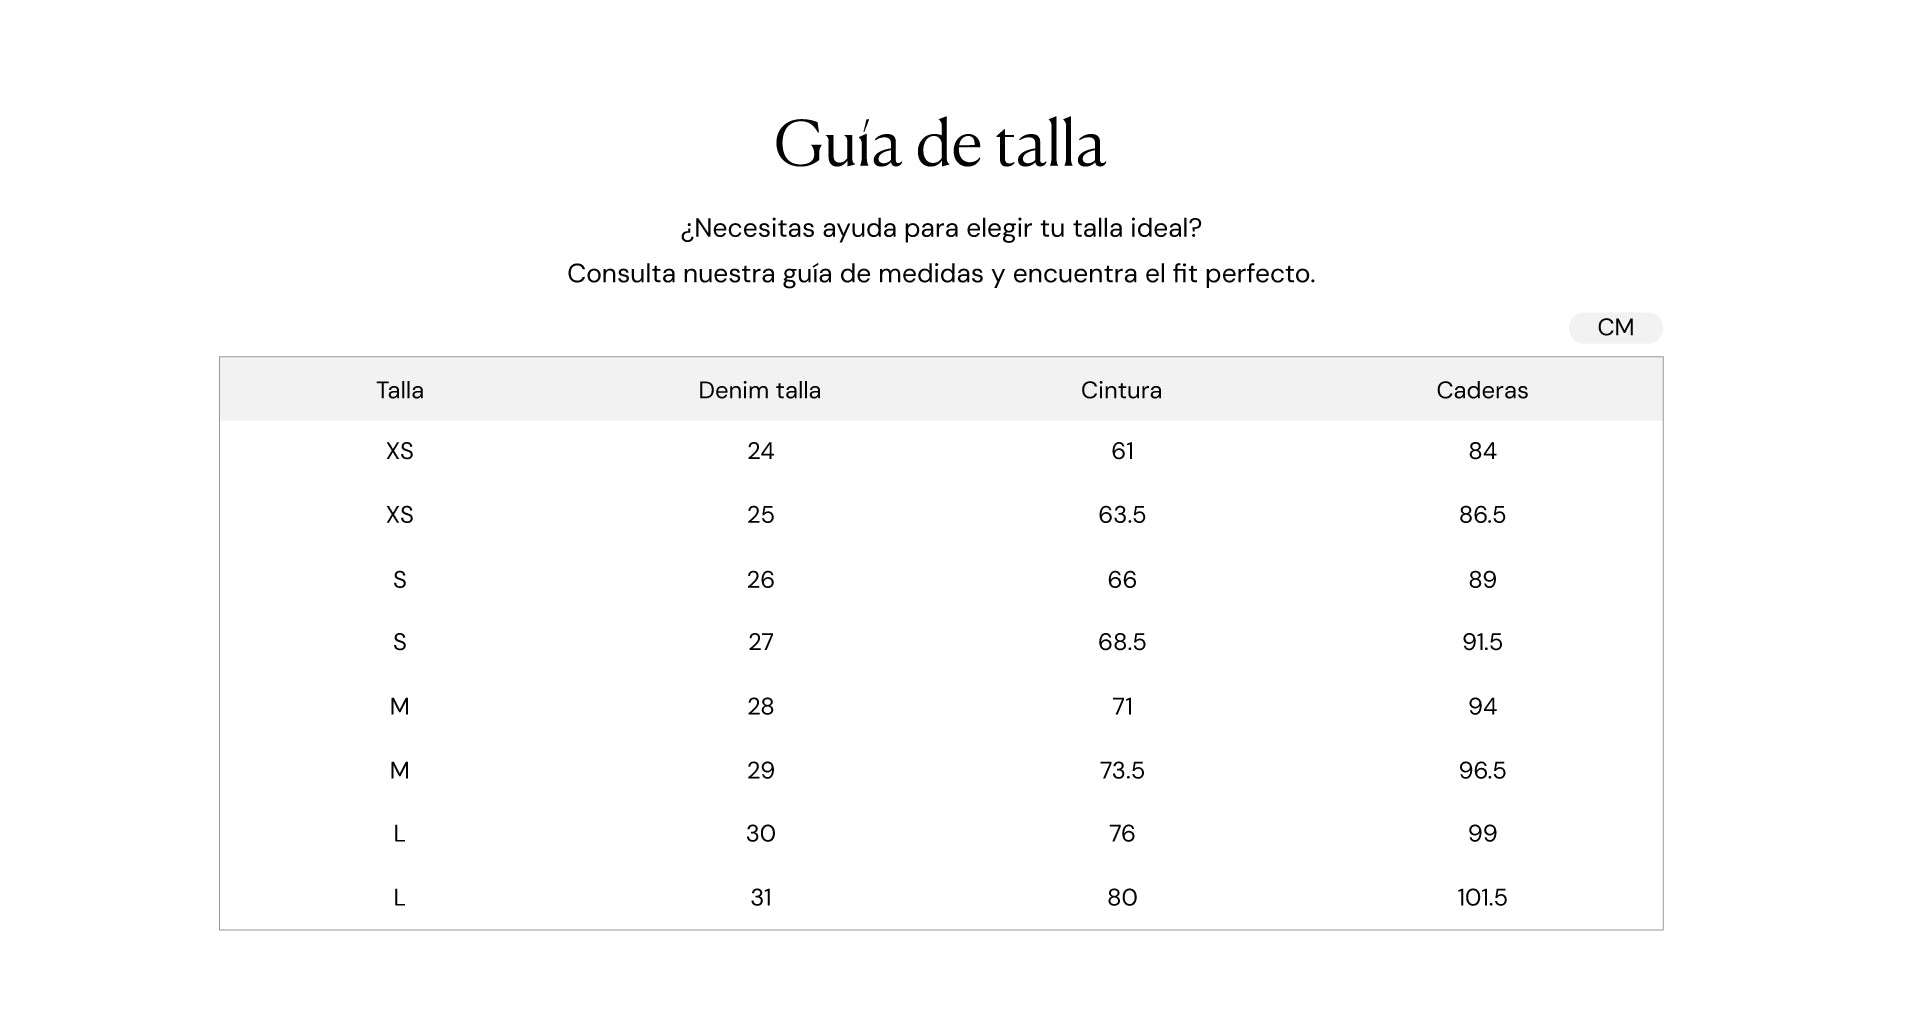This screenshot has height=1022, width=1920.
Task: Toggle the CM unit button
Action: coord(1615,328)
